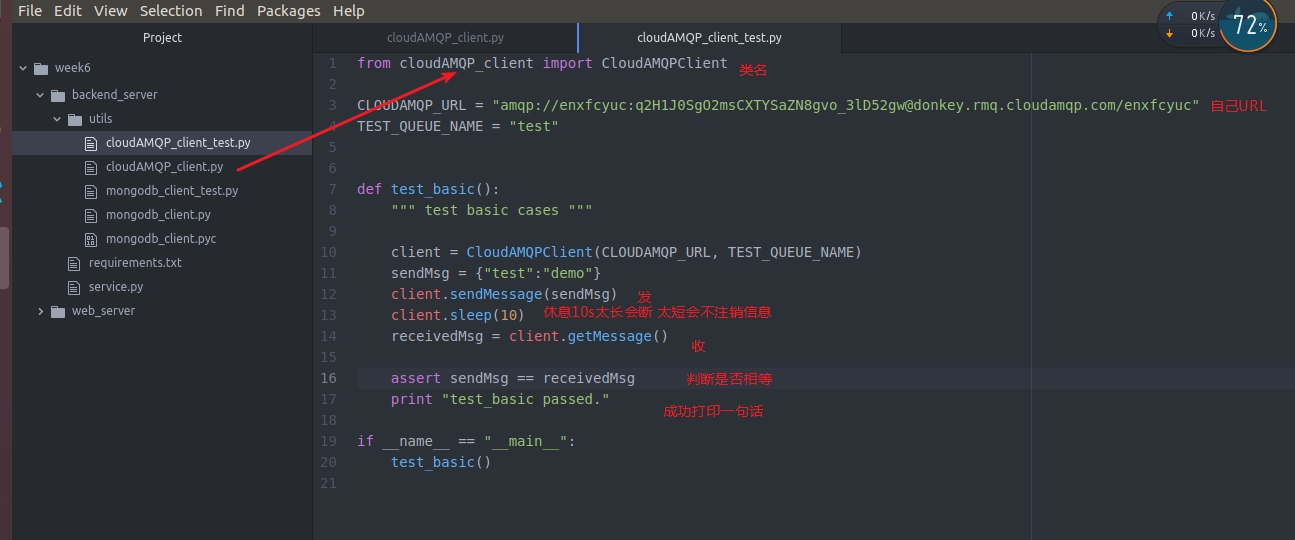
Task: Open mongodb_client.py from the tree
Action: click(x=158, y=215)
